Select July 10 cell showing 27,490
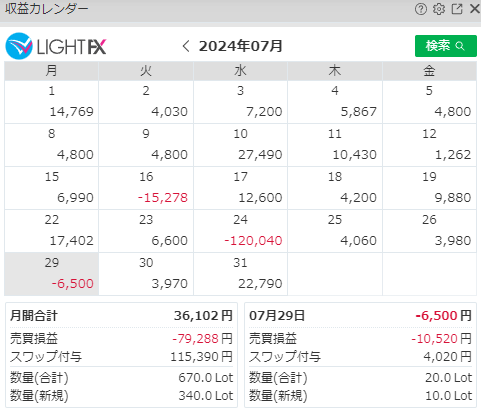Viewport: 481px width, 411px height. [240, 145]
